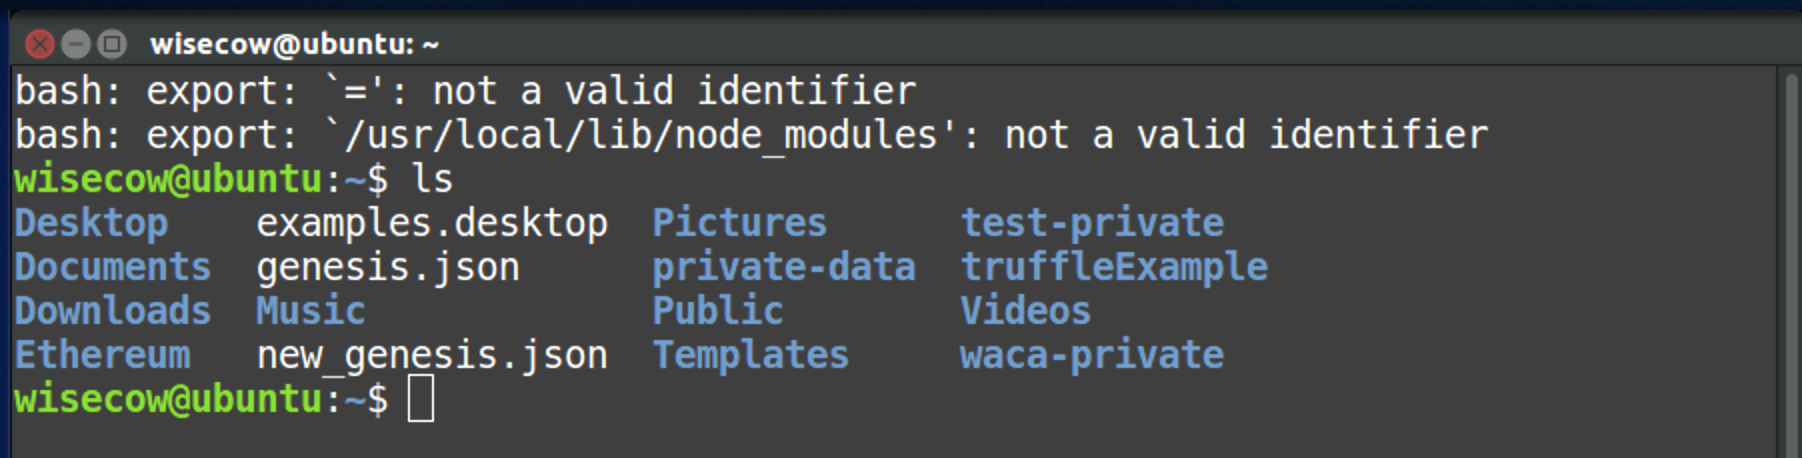Click the cursor at the command prompt
Screen dimensions: 1802x458
pyautogui.click(x=421, y=399)
